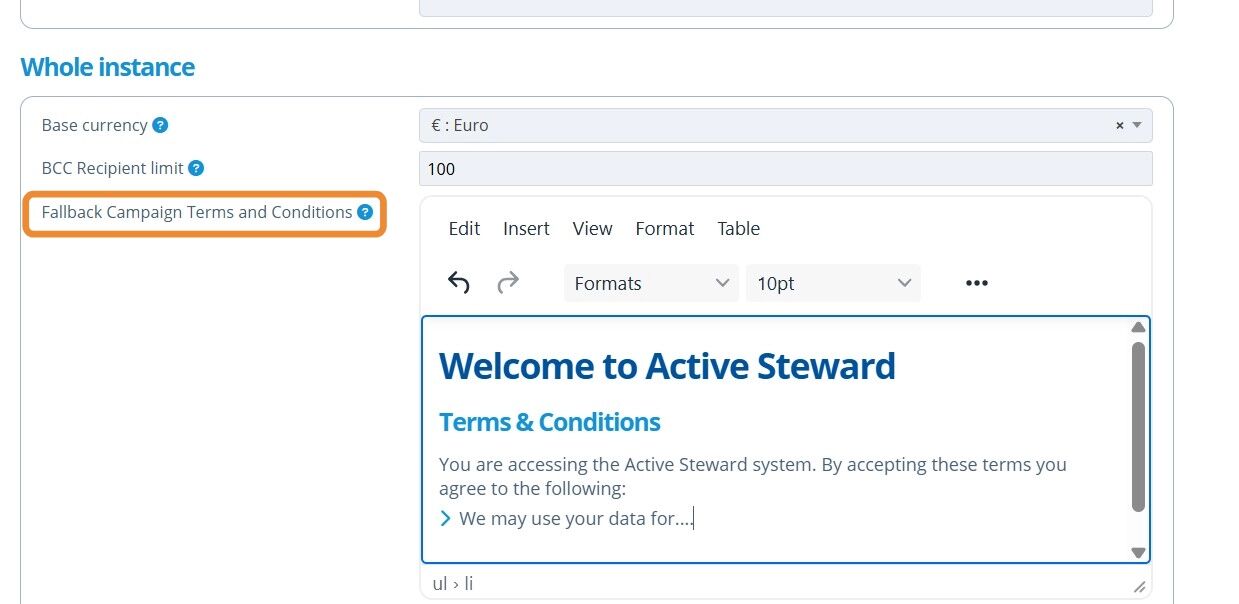Click the 'We may use your data for....' bullet

576,518
